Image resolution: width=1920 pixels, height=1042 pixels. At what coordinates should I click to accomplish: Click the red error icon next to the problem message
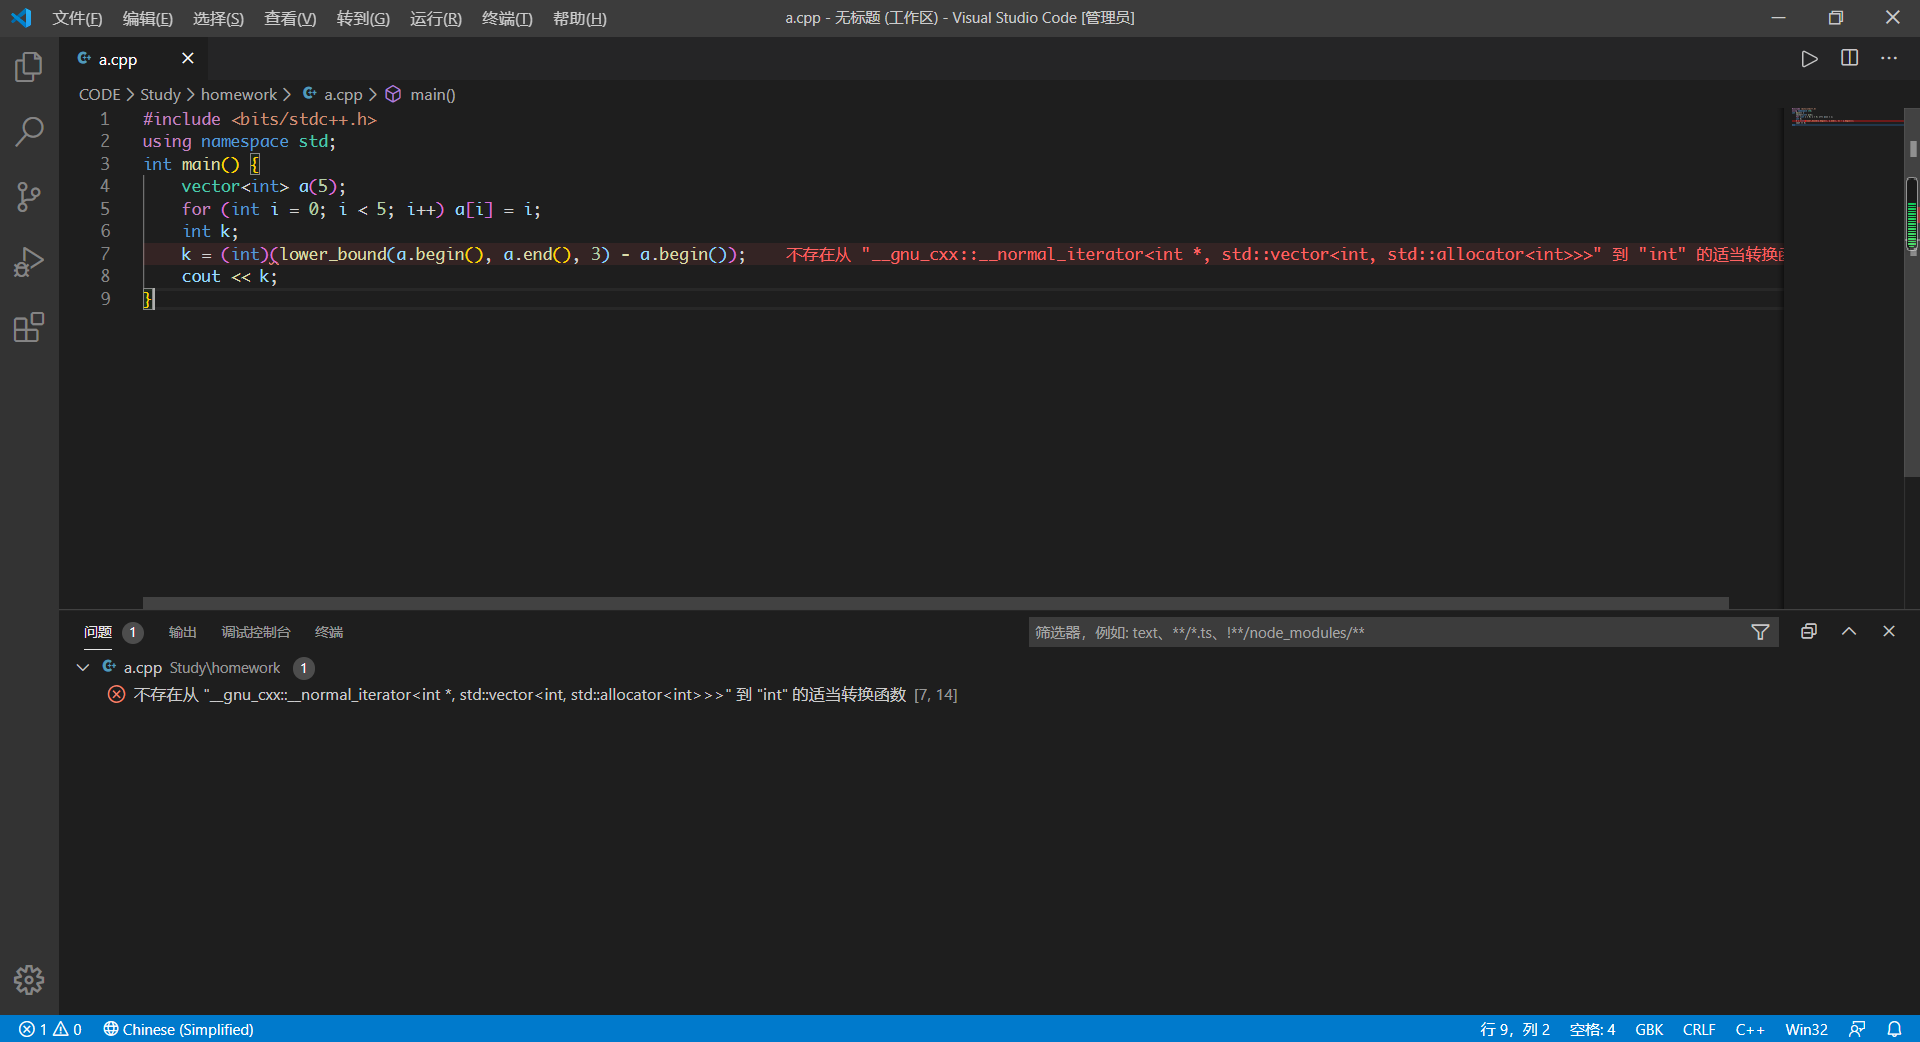117,694
